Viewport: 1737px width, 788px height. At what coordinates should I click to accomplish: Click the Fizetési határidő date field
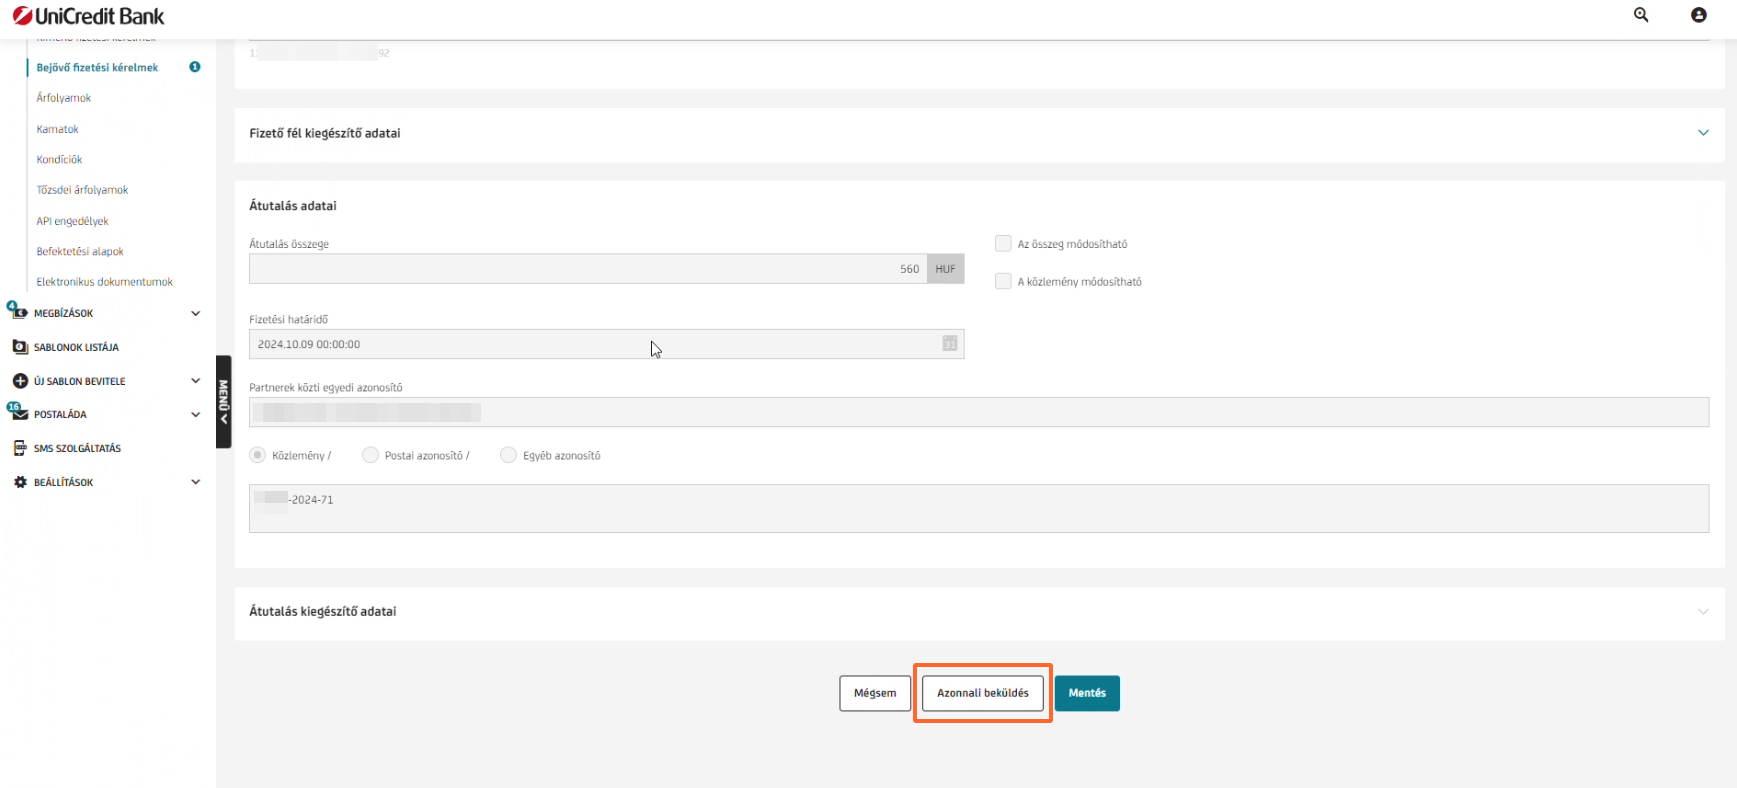point(606,344)
